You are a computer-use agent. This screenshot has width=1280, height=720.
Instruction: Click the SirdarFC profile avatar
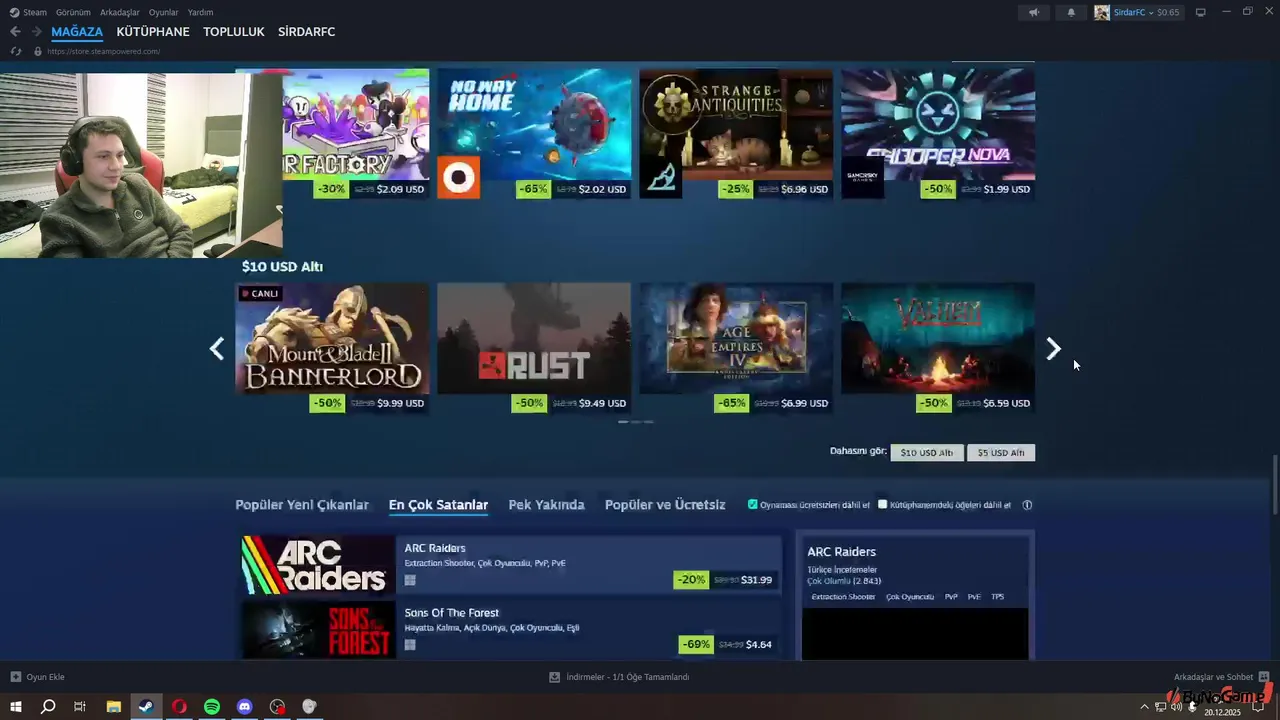coord(1102,12)
